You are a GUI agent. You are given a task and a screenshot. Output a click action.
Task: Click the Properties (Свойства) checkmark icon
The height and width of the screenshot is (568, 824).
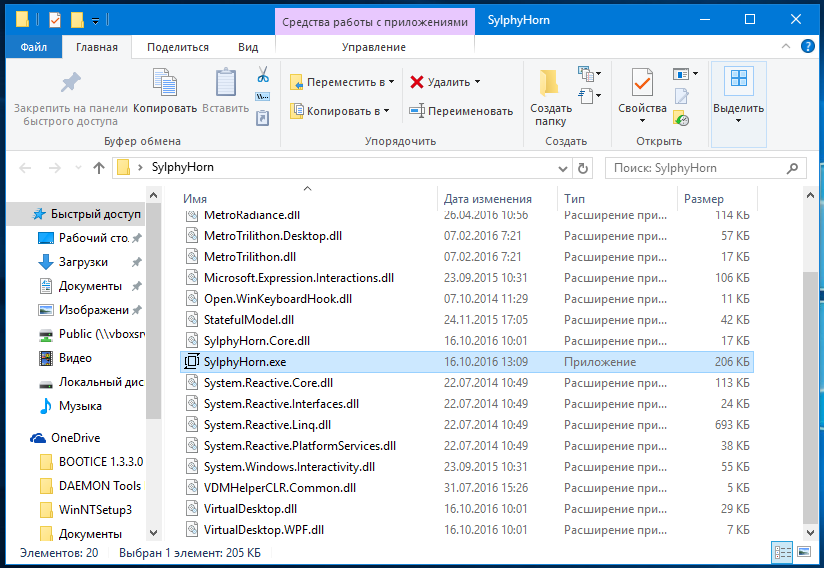[642, 82]
